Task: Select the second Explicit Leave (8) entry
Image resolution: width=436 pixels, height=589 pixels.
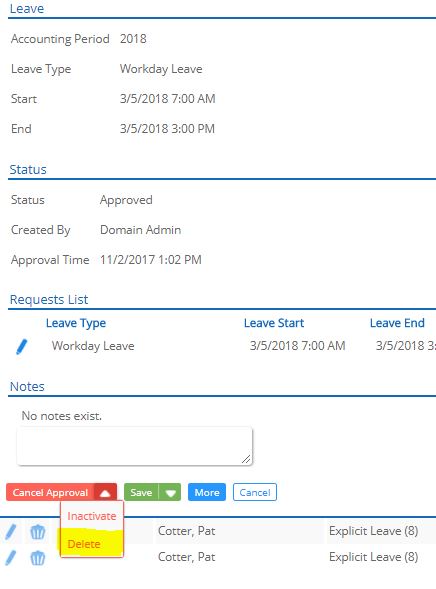Action: pos(374,557)
